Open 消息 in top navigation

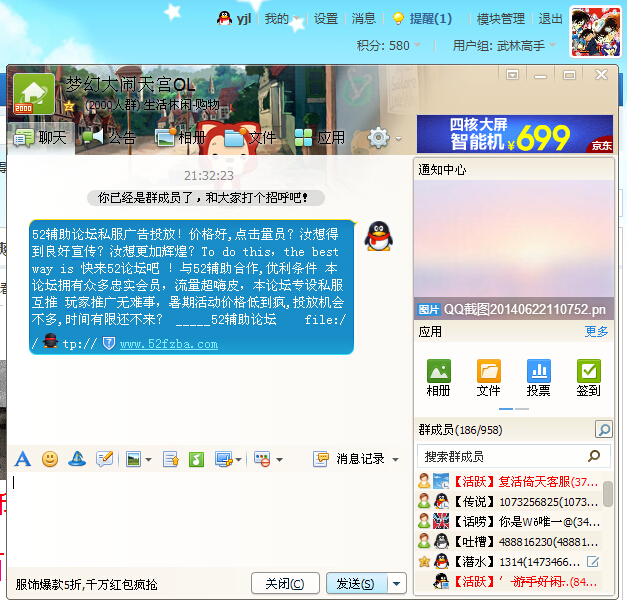(x=363, y=19)
